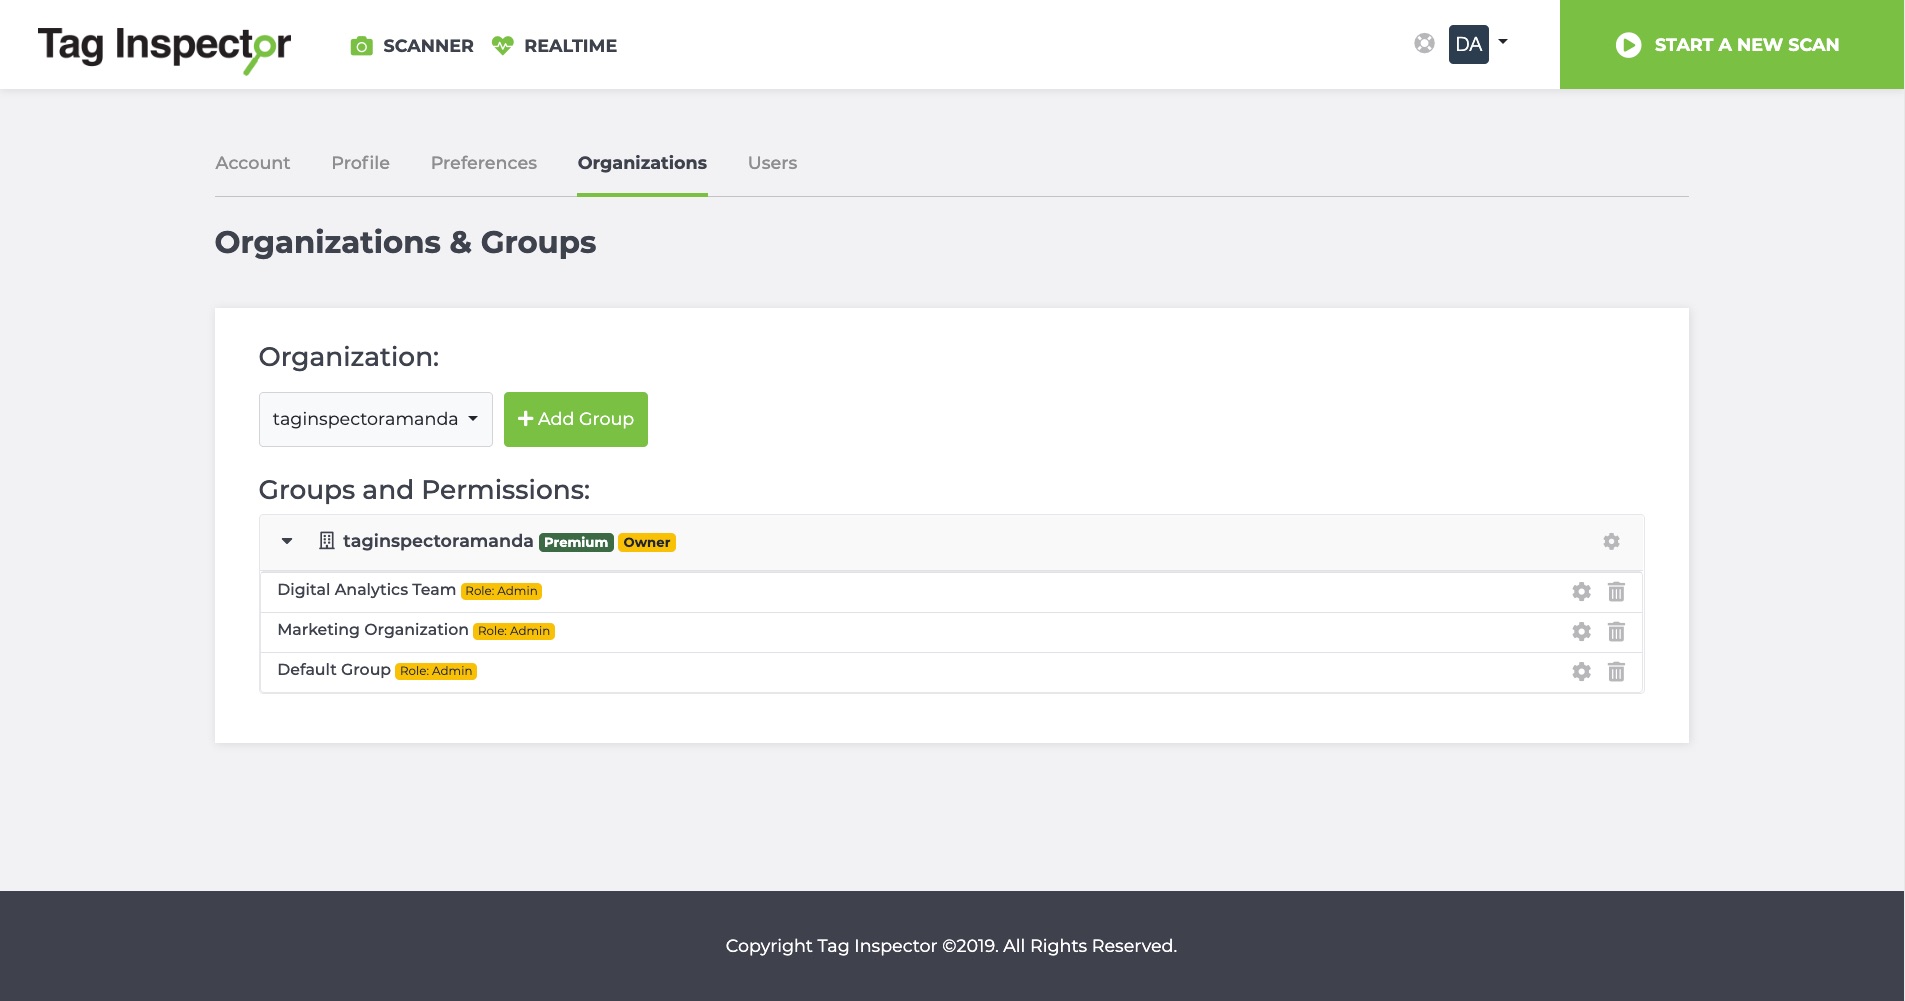
Task: Click the play icon in Start a New Scan
Action: click(x=1628, y=45)
